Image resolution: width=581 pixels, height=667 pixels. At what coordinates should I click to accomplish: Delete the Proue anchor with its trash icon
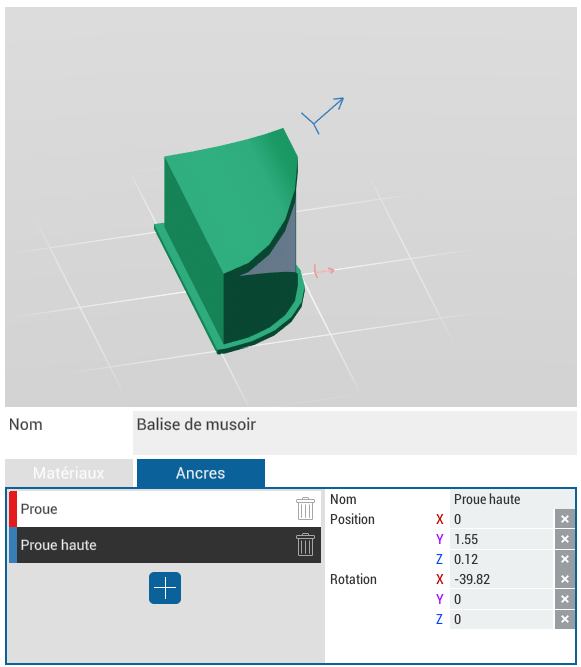pyautogui.click(x=305, y=508)
